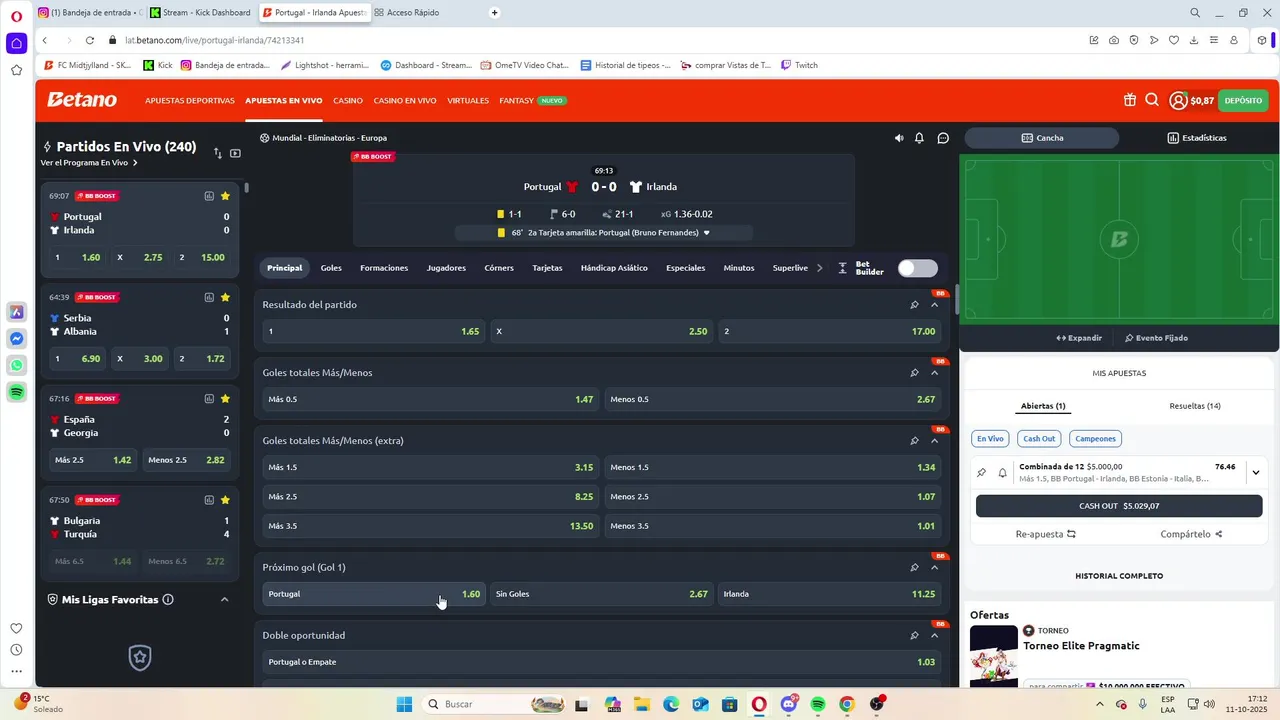Open the user account balance icon
The height and width of the screenshot is (720, 1280).
1178,100
